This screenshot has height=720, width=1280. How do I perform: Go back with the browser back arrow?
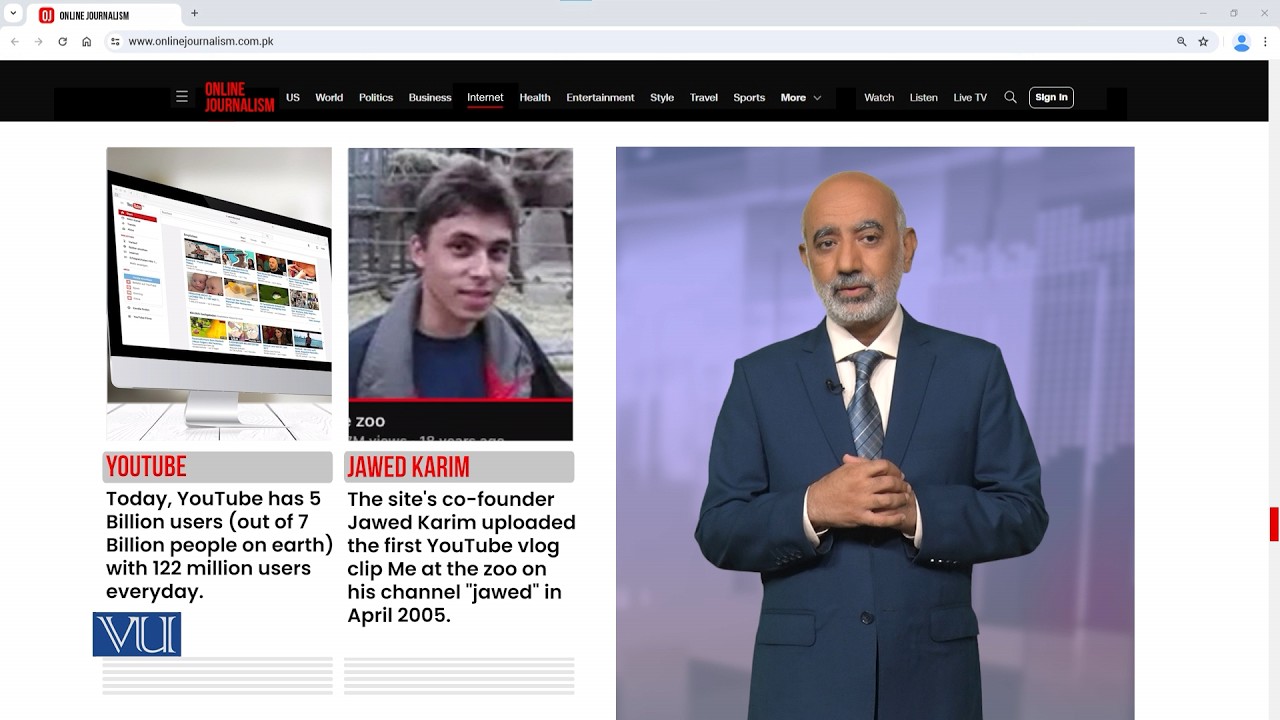point(14,41)
